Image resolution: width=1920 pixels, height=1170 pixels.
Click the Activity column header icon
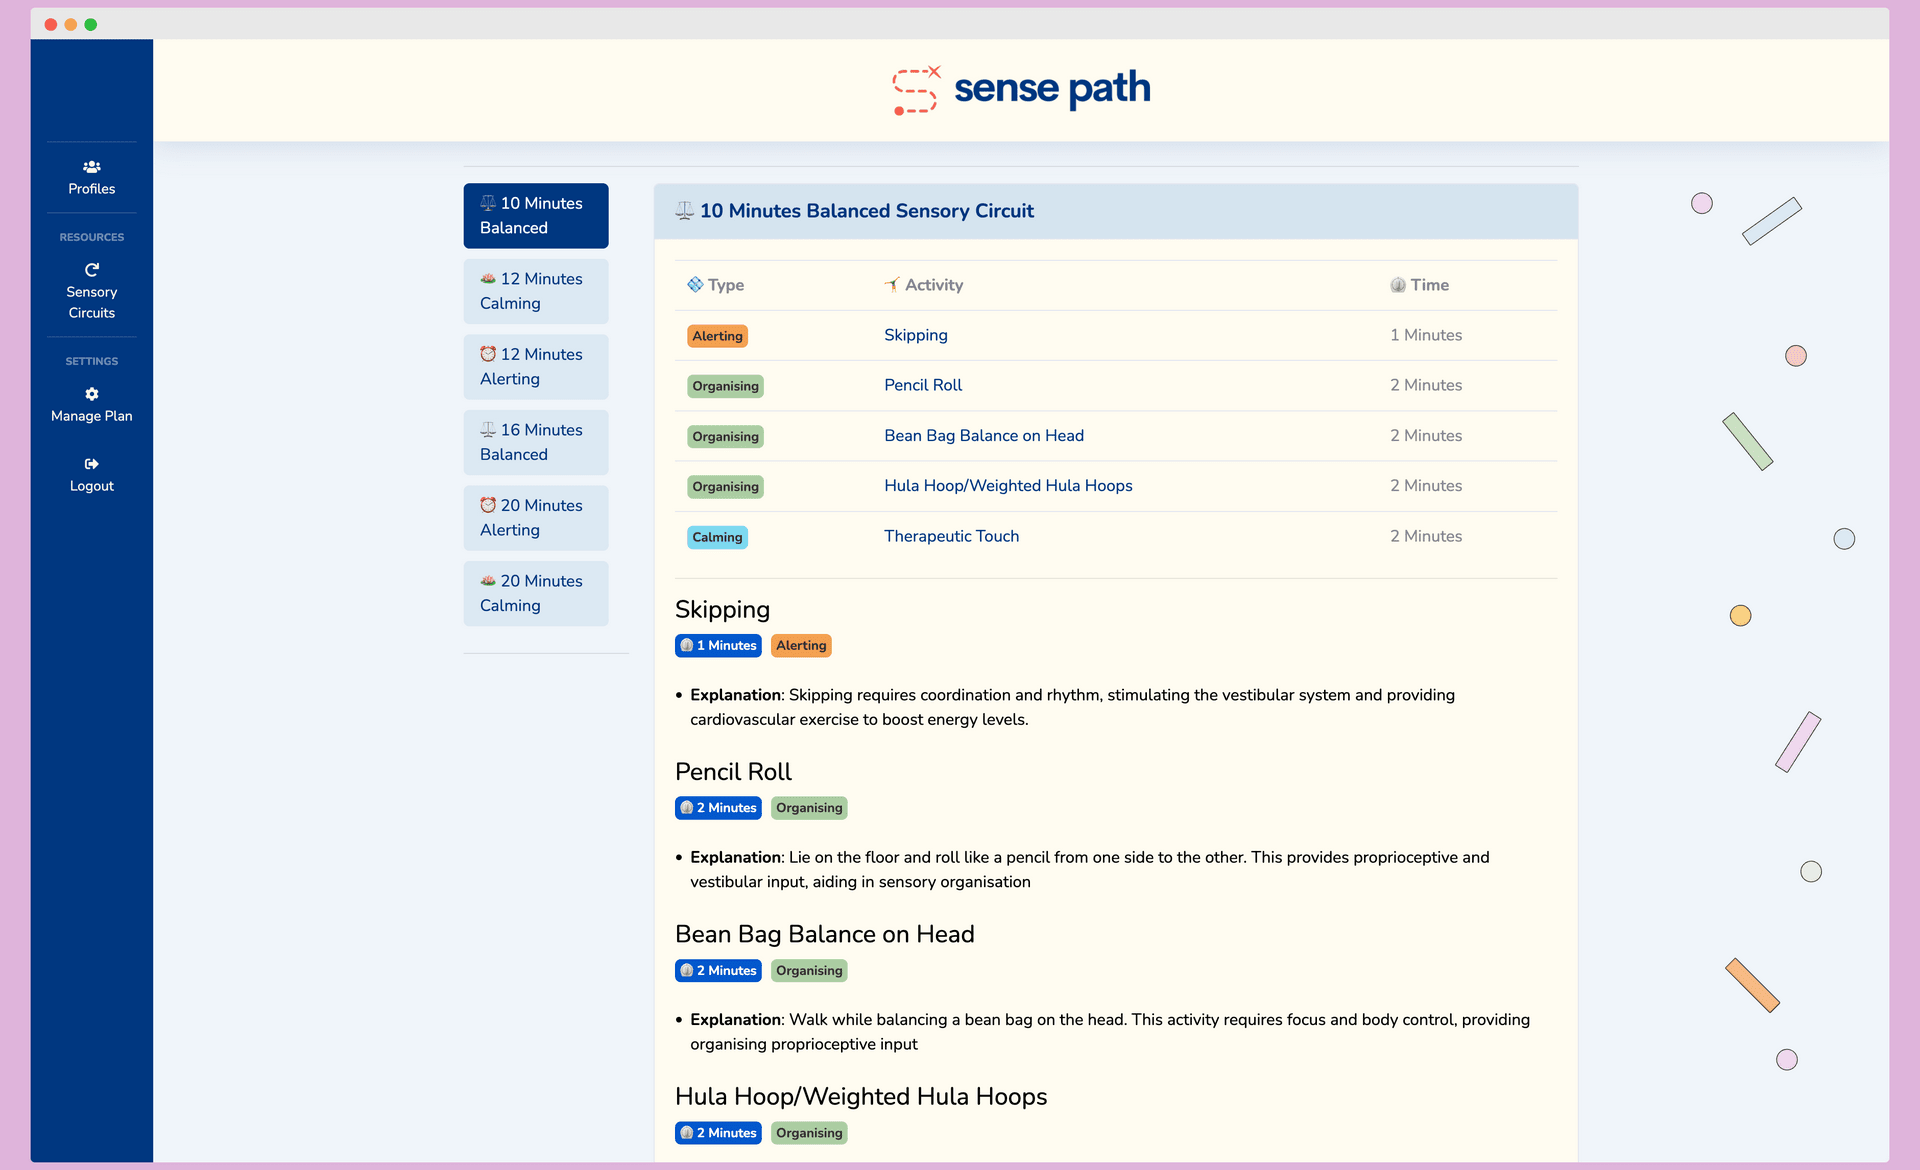pos(892,285)
